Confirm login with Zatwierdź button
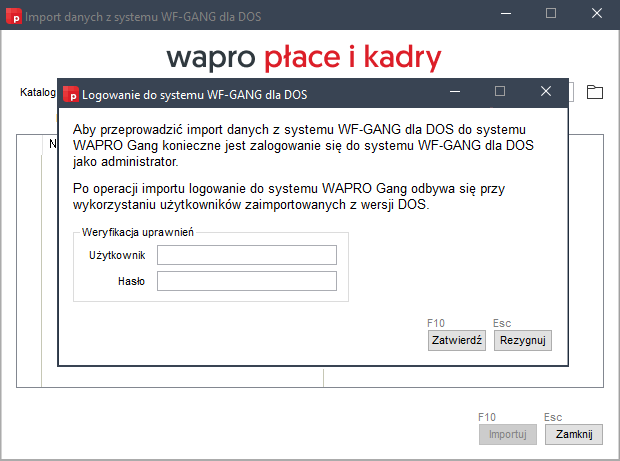The height and width of the screenshot is (461, 620). (457, 340)
